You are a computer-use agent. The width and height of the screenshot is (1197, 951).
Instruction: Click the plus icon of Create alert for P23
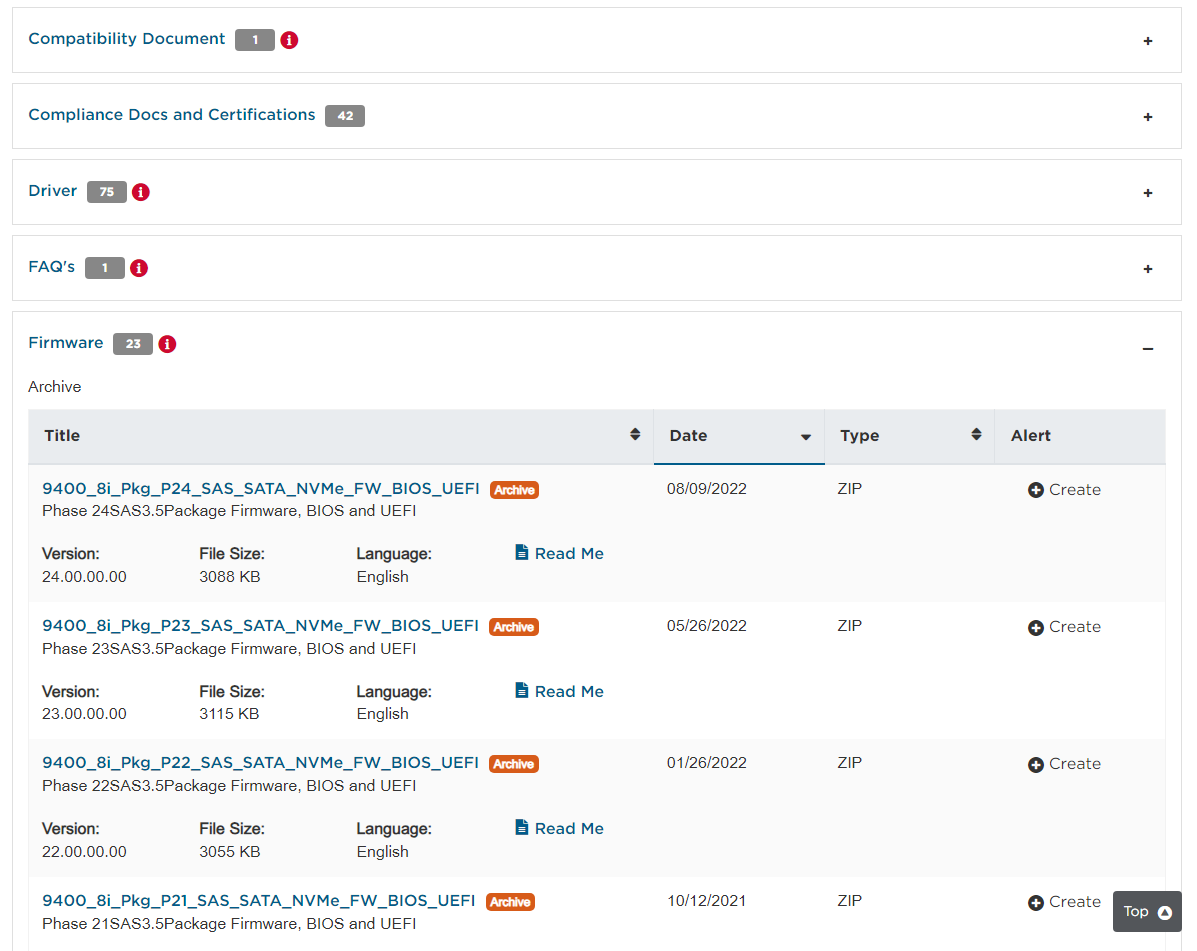pyautogui.click(x=1036, y=627)
